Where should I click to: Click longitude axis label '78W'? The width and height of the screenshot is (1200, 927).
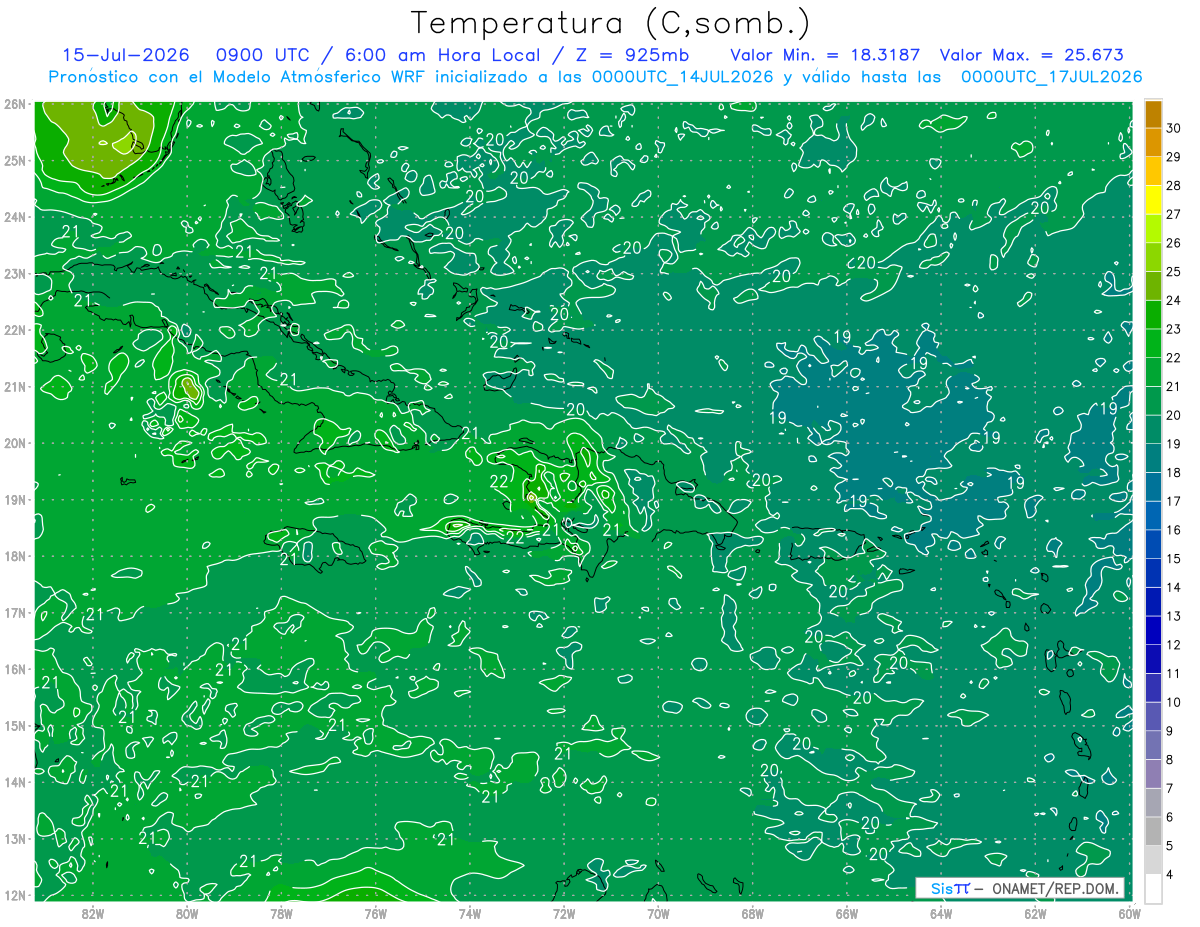click(281, 913)
